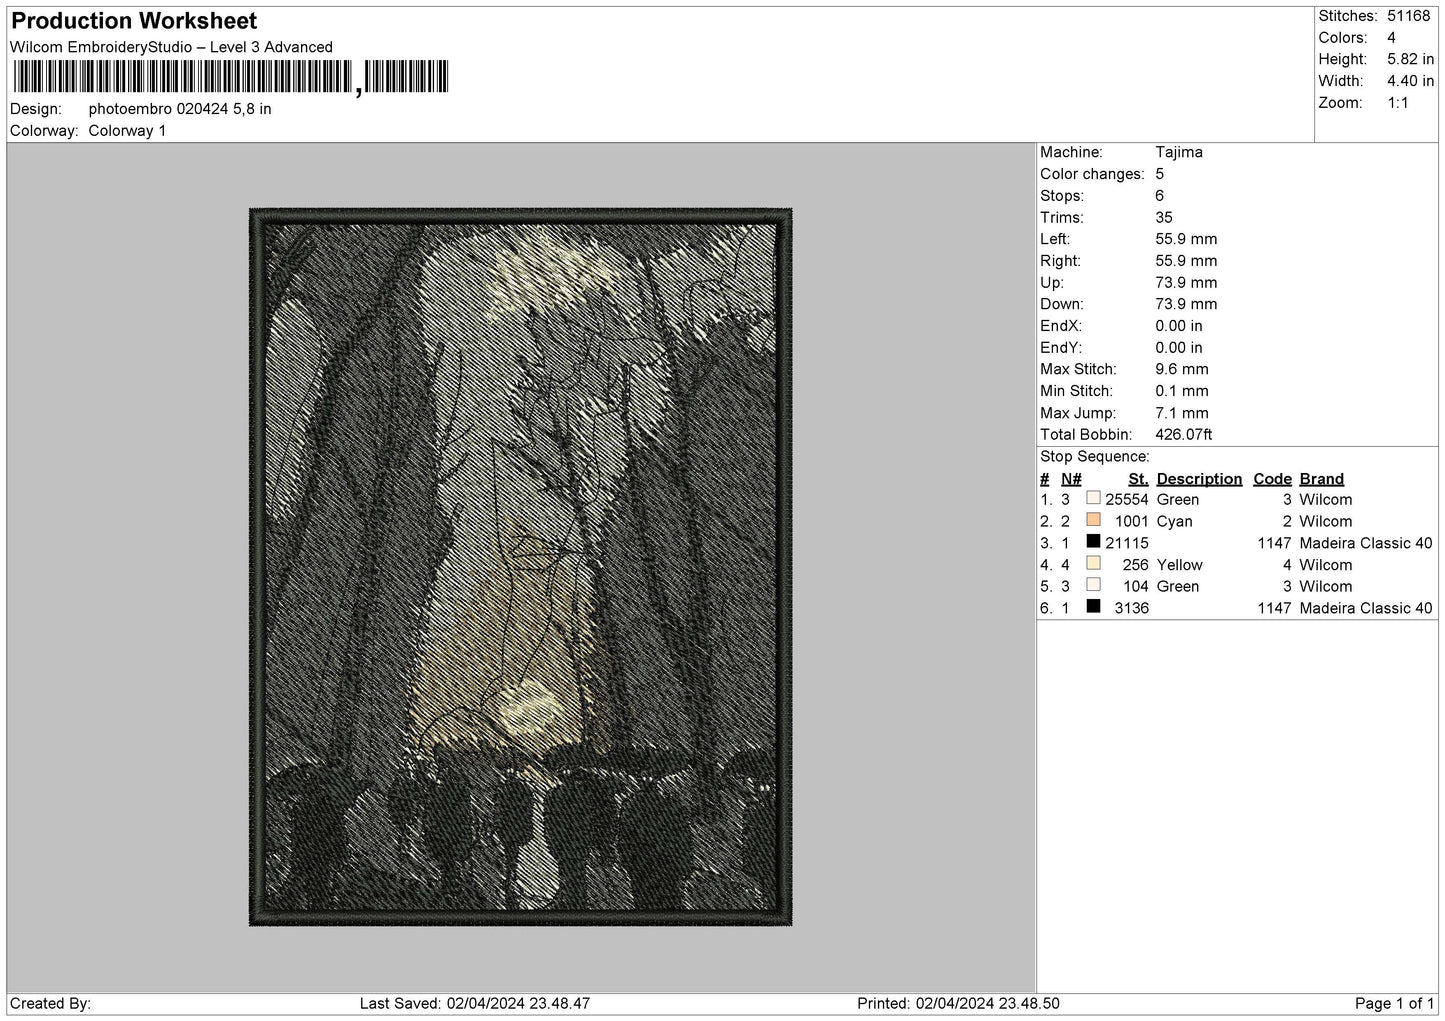Click the Max Stitch value 9.6 mm

1182,369
